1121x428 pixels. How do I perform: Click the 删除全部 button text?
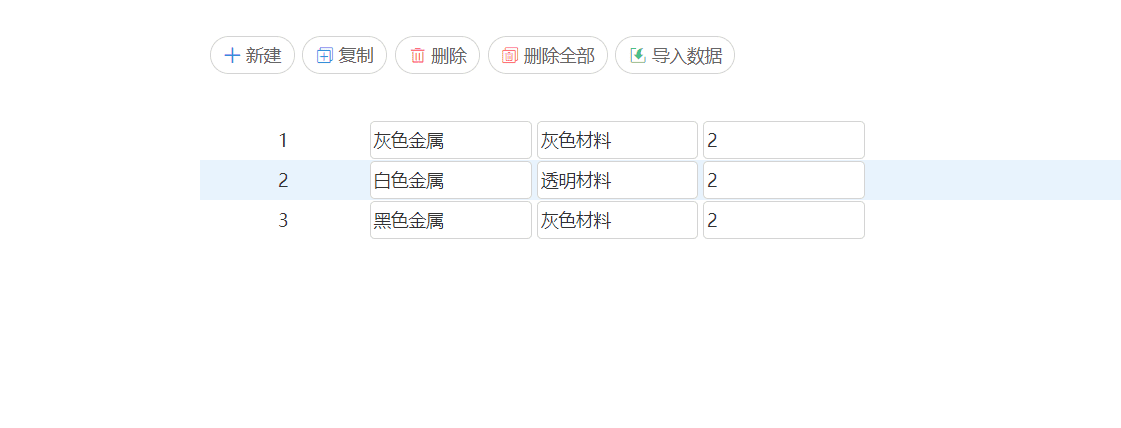559,56
